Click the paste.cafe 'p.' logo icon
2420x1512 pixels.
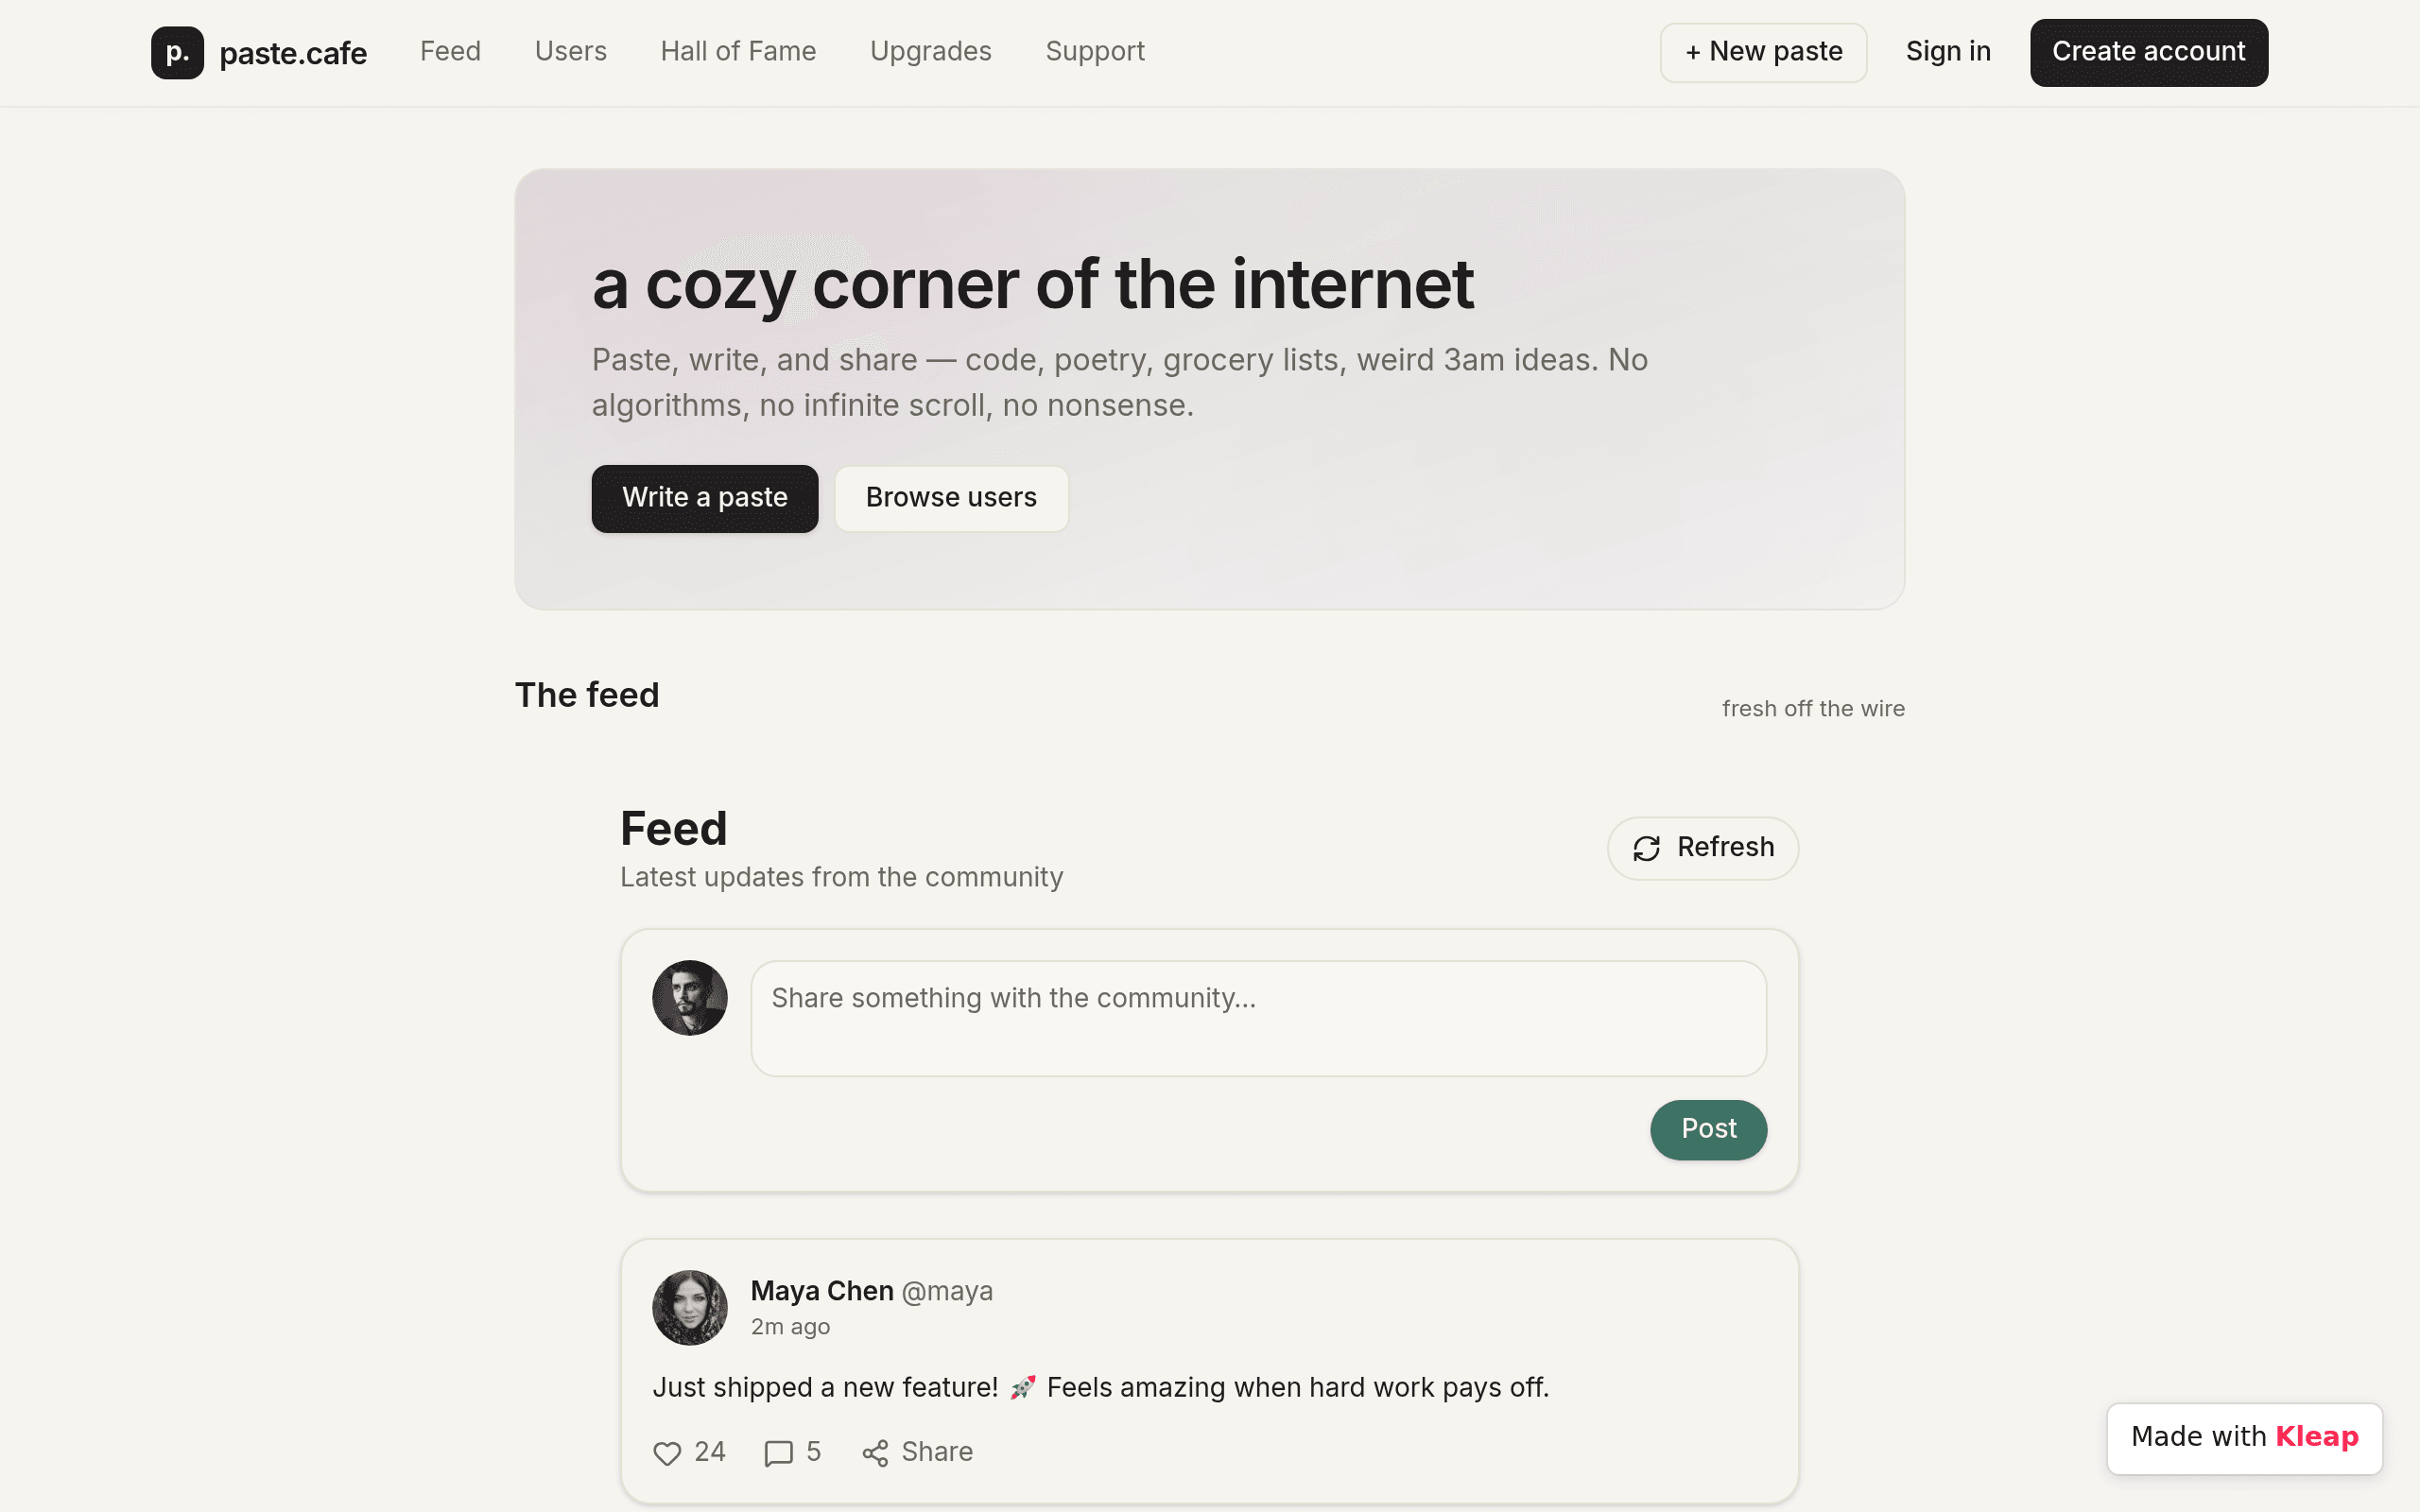pos(177,52)
